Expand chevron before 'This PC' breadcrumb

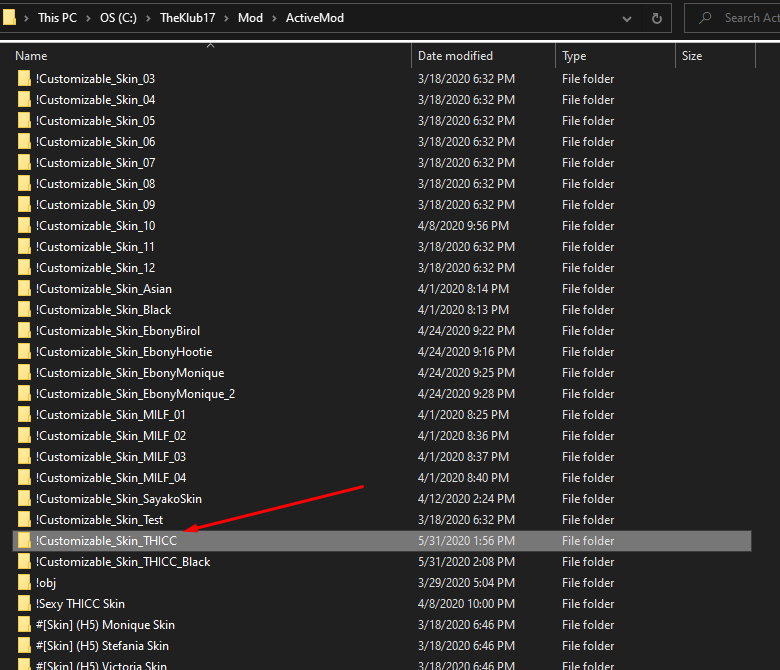click(x=26, y=18)
